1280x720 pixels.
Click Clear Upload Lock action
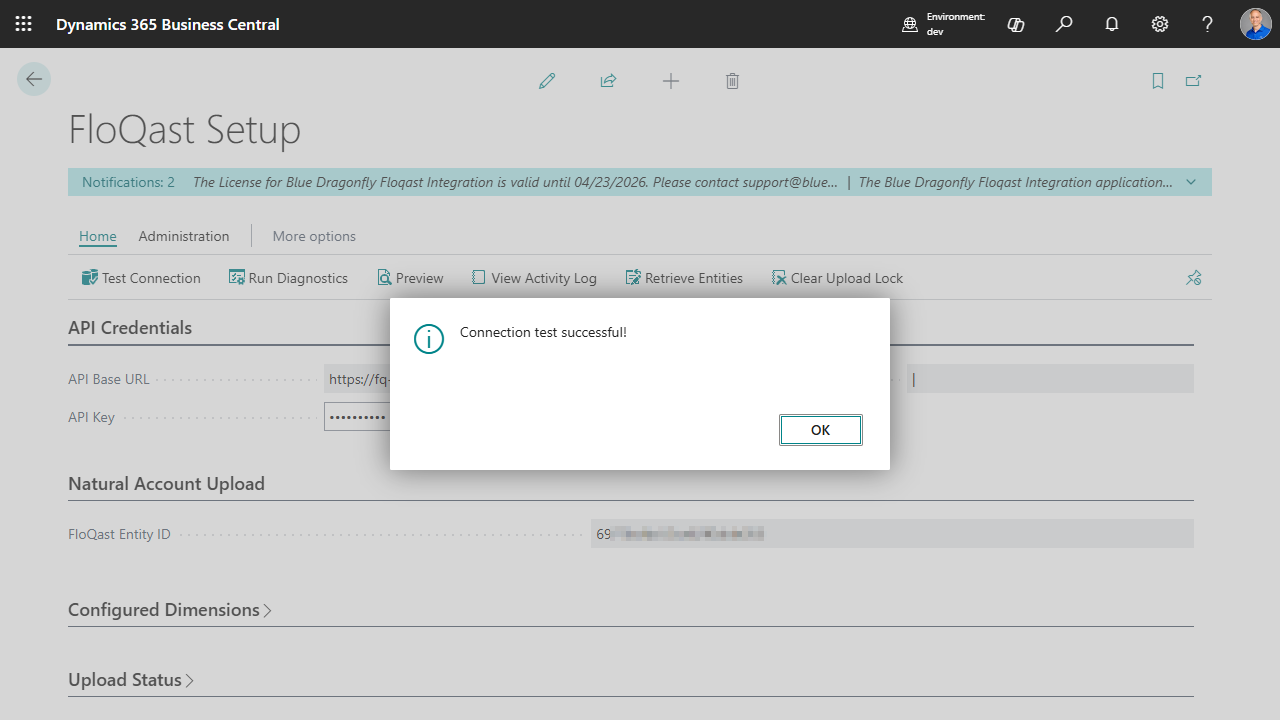pos(837,278)
